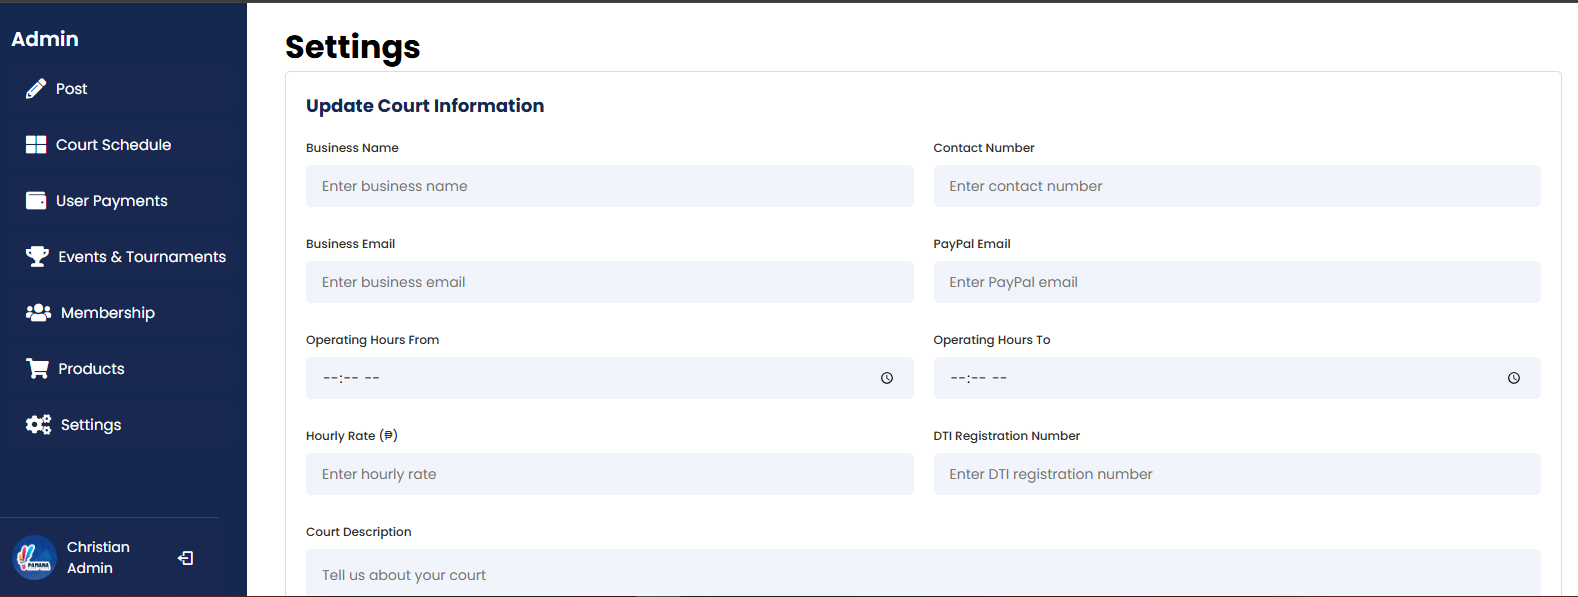
Task: Click the Events & Tournaments trophy icon
Action: click(x=37, y=257)
